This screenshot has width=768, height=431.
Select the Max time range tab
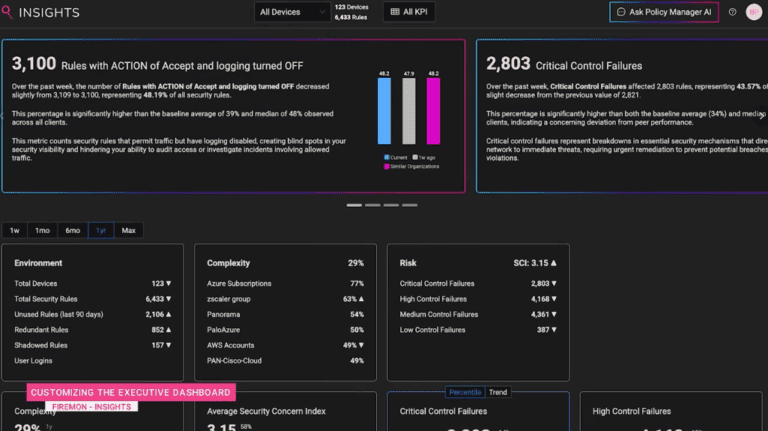(x=128, y=230)
